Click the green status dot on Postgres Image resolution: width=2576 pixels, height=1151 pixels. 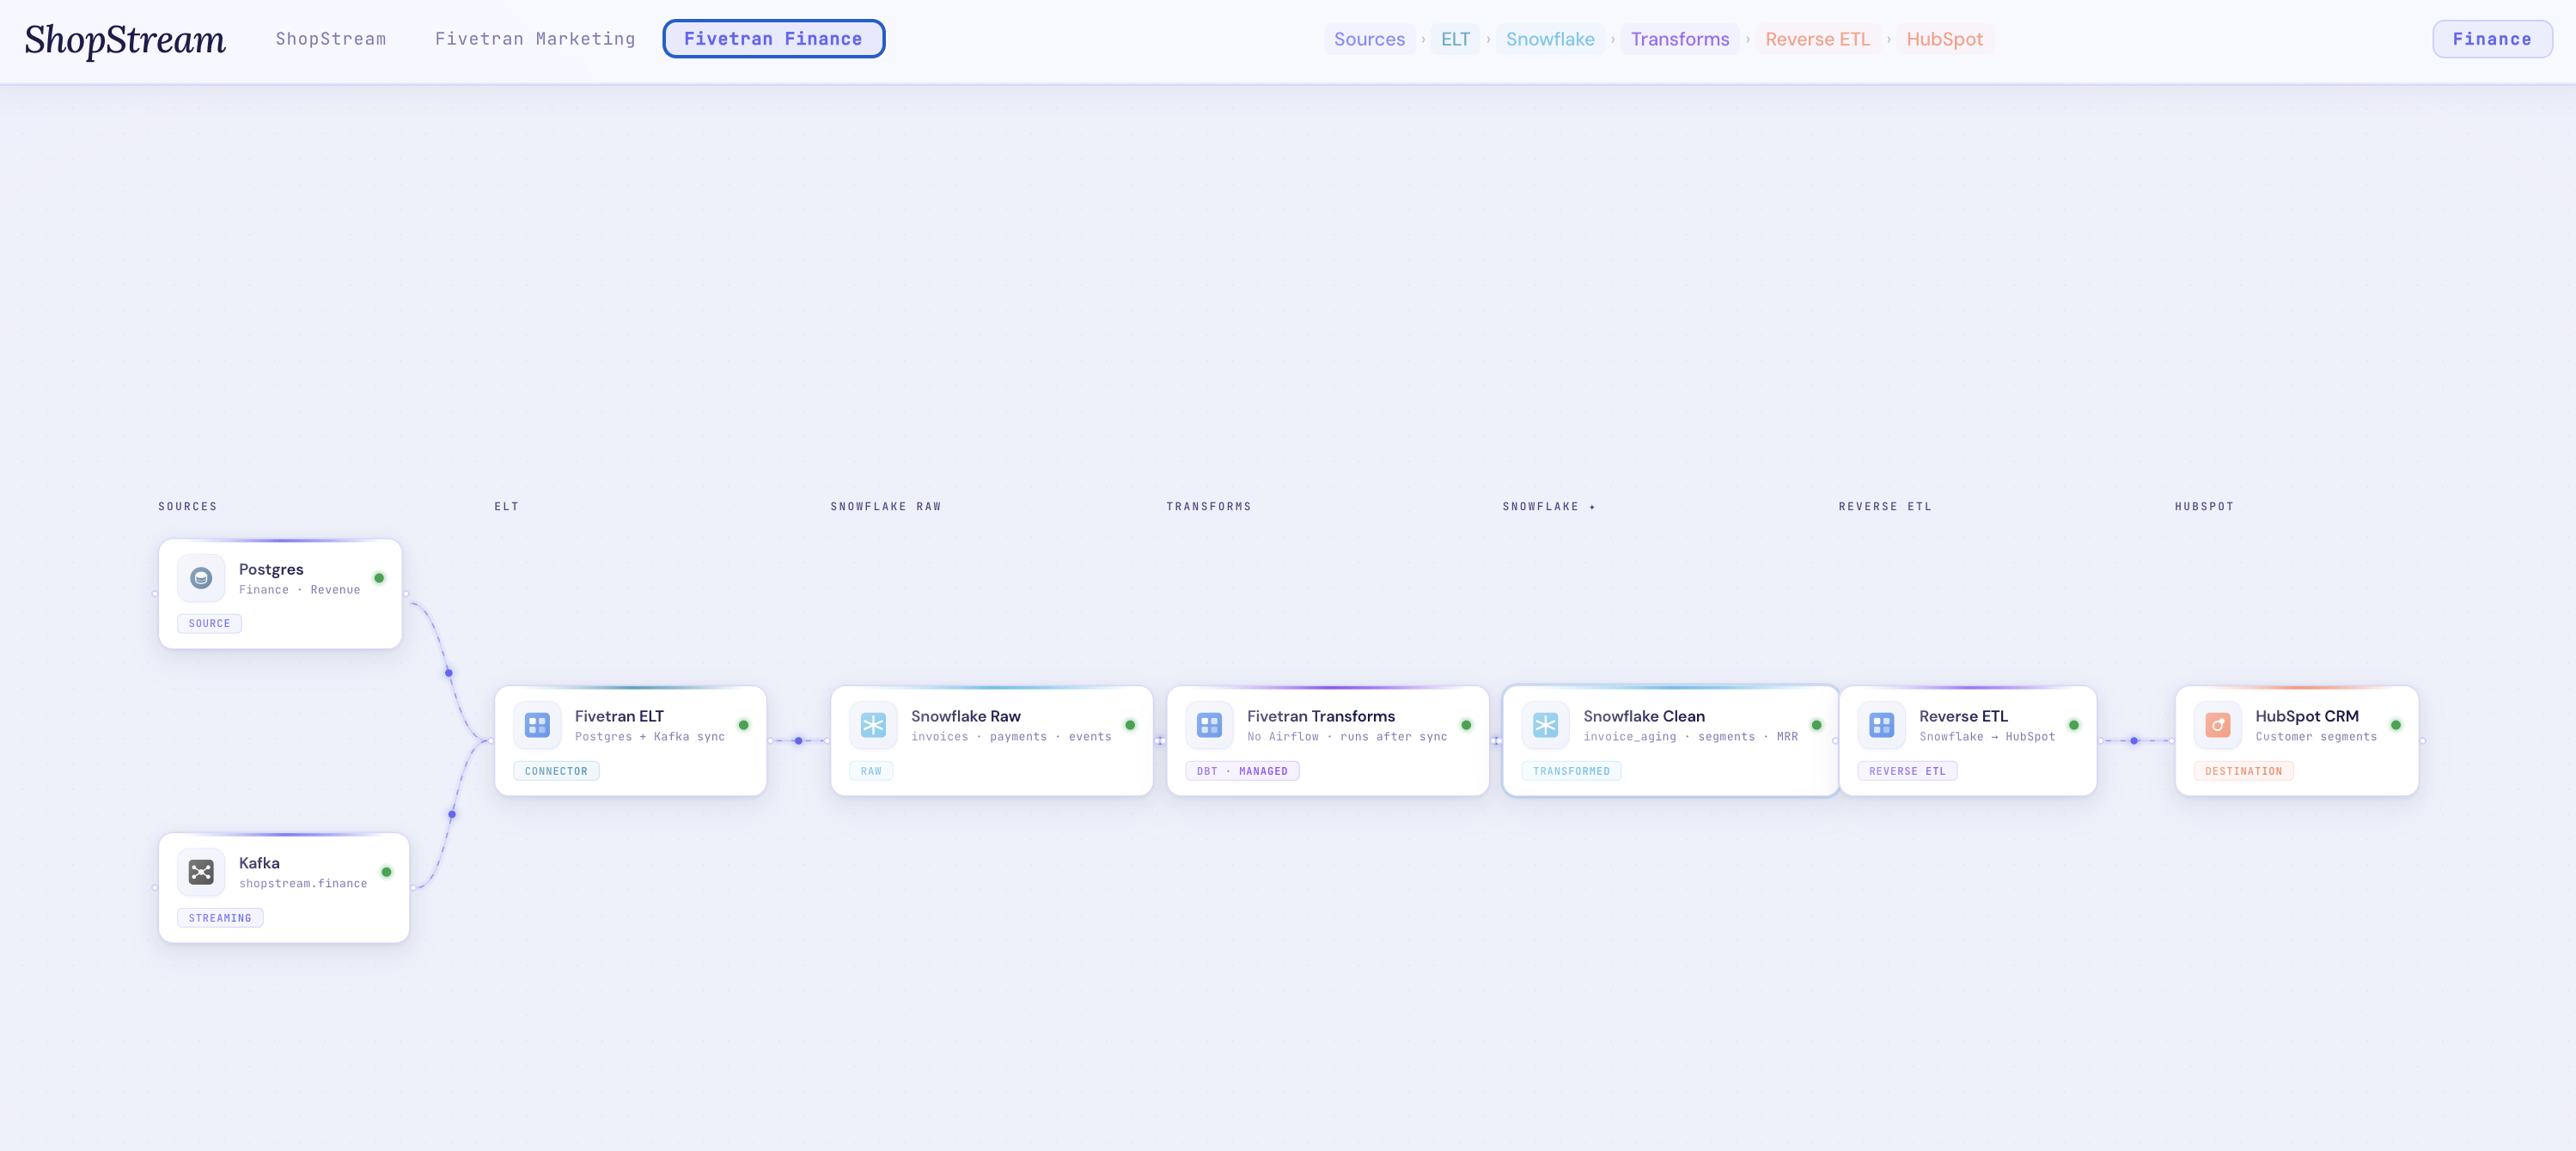pyautogui.click(x=379, y=578)
